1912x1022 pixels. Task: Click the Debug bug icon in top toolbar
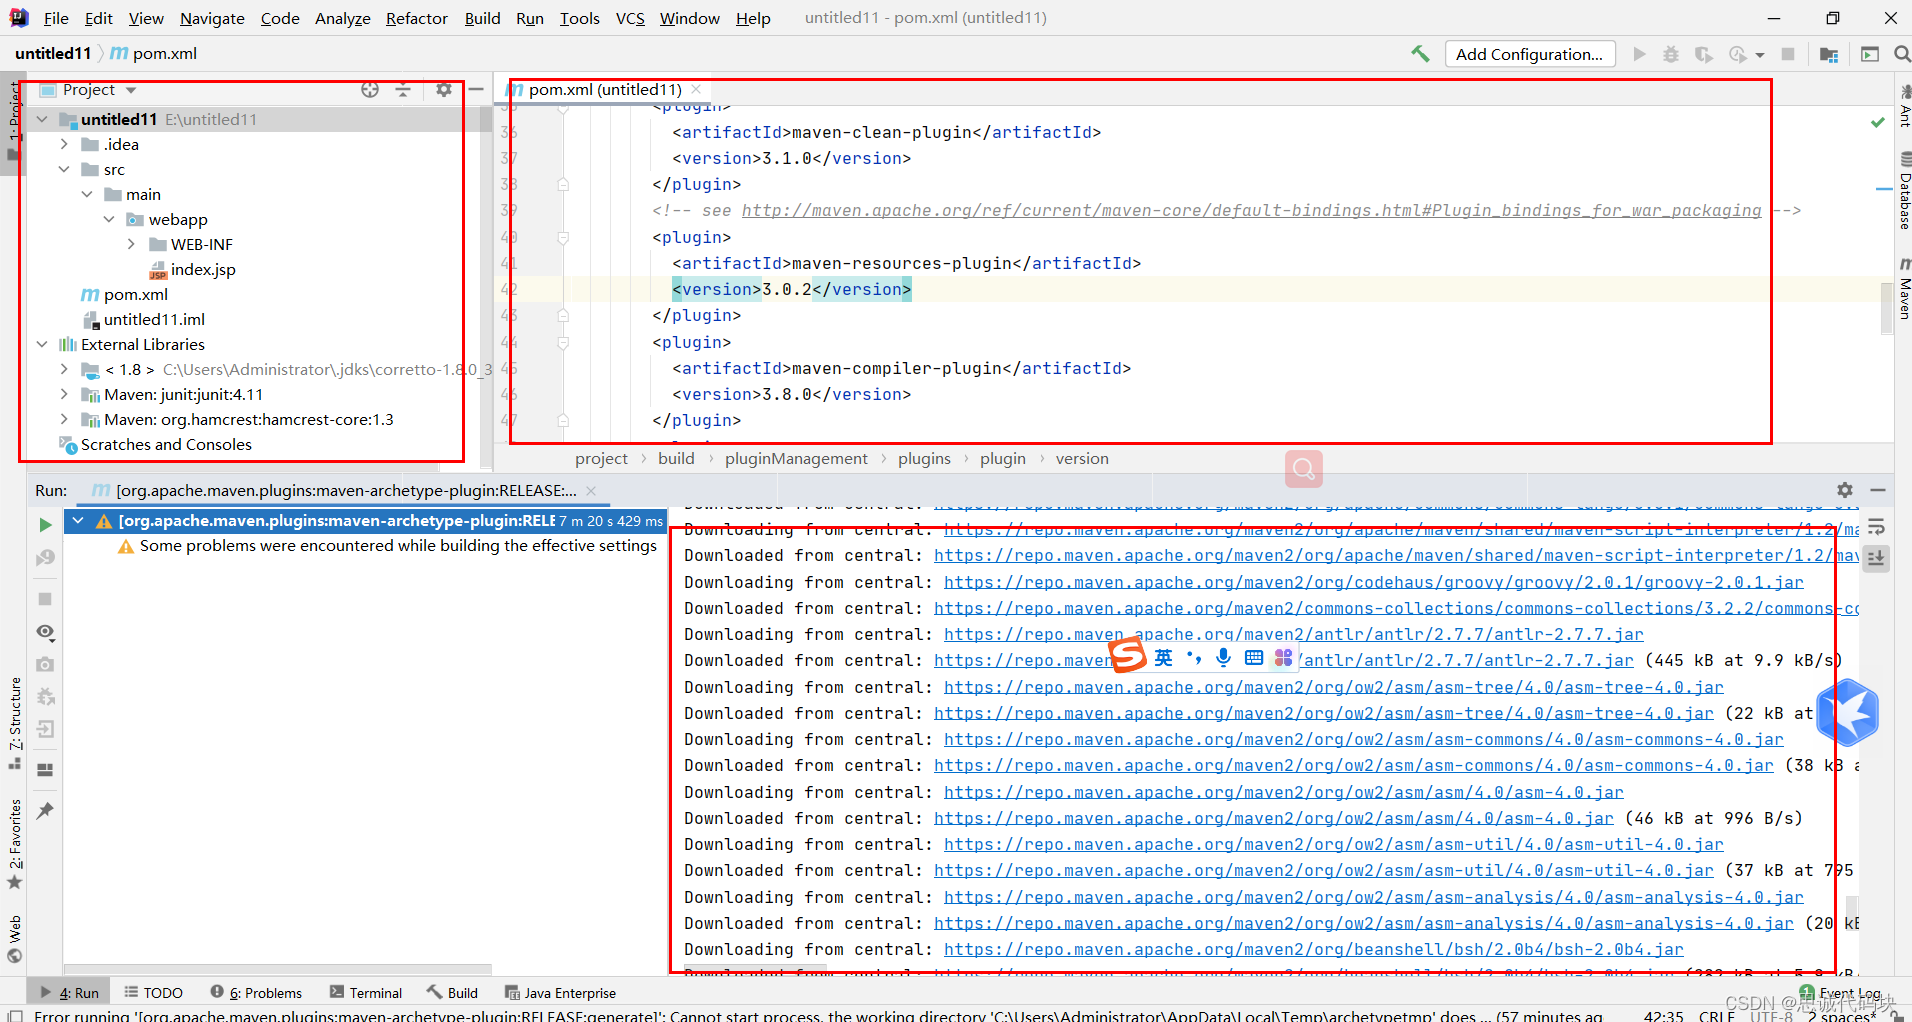click(1671, 54)
